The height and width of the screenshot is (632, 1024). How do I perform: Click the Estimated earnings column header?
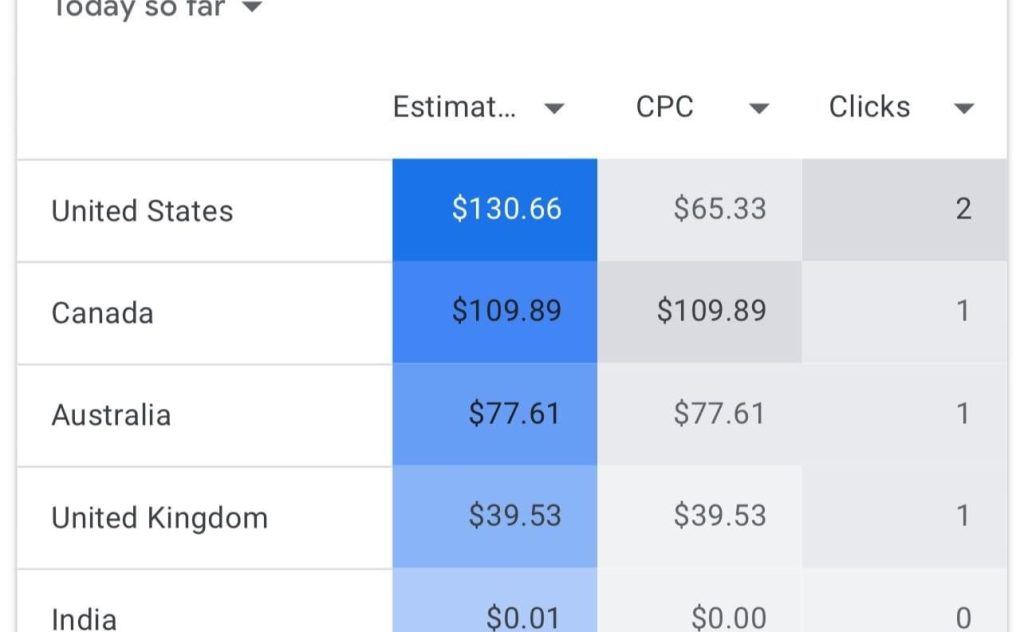[x=455, y=107]
